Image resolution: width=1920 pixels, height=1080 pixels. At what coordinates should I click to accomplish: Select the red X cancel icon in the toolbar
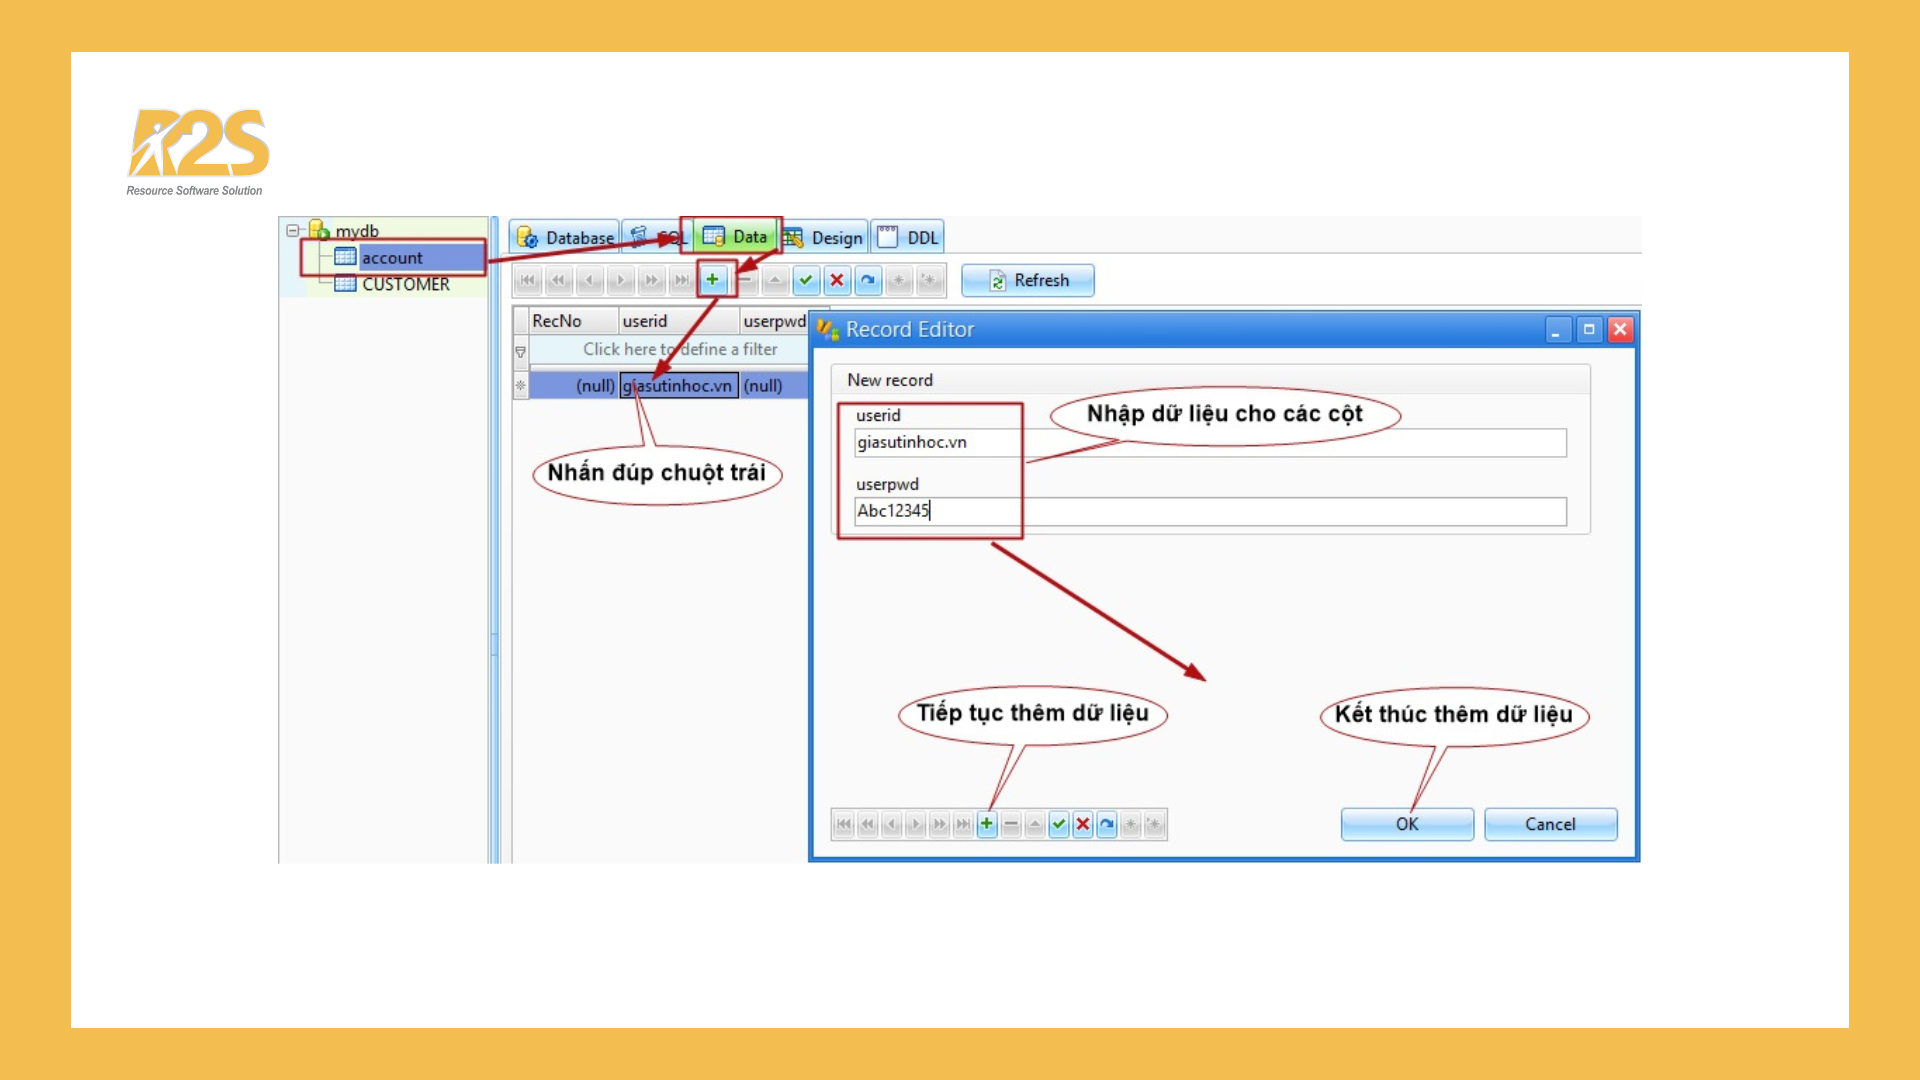tap(837, 280)
